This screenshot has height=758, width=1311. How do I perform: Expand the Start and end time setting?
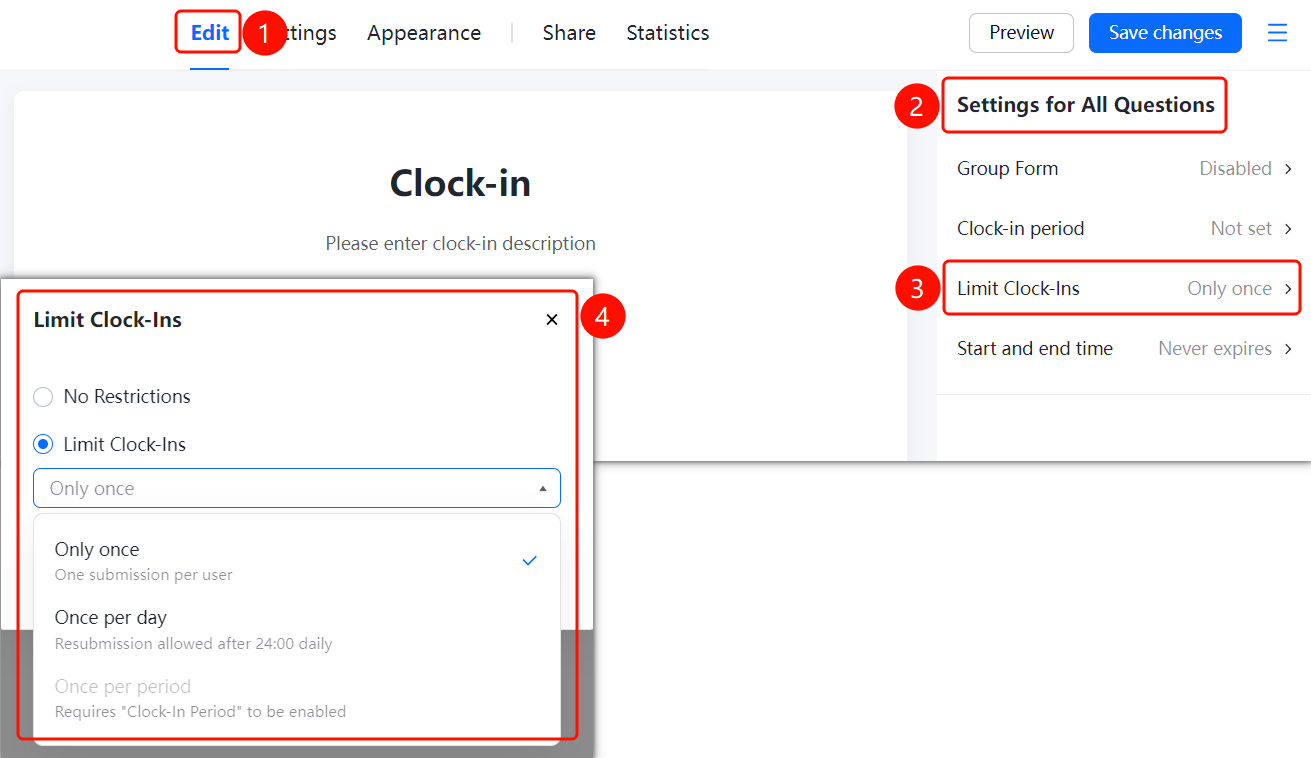[1124, 349]
